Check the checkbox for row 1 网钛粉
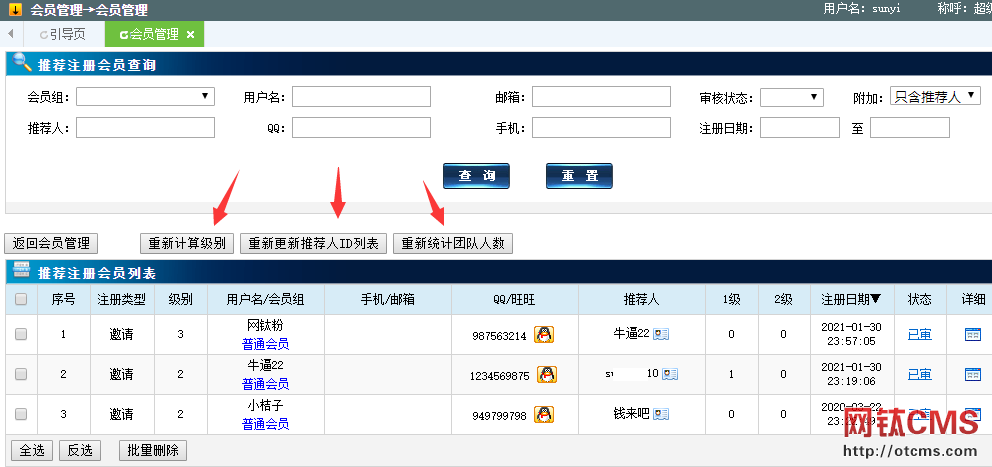 [x=21, y=335]
